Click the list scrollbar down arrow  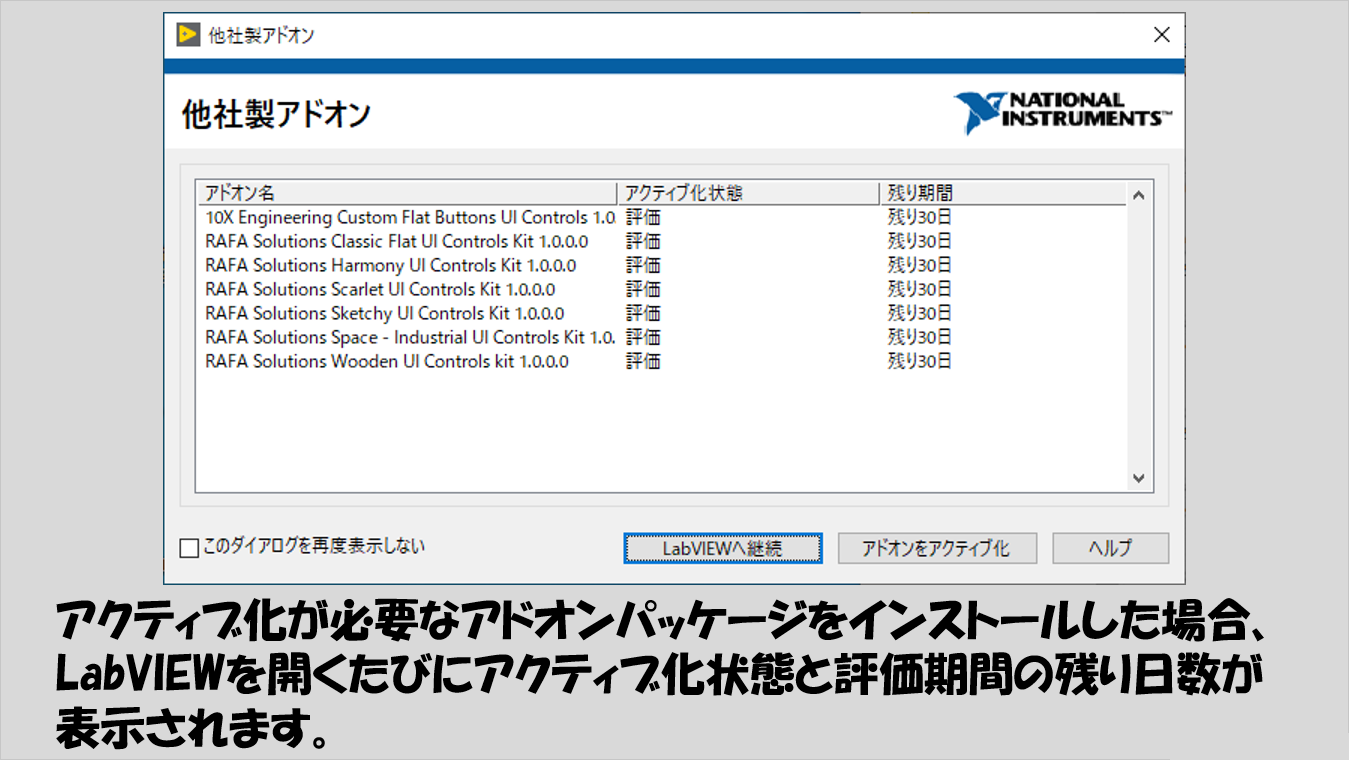point(1138,478)
